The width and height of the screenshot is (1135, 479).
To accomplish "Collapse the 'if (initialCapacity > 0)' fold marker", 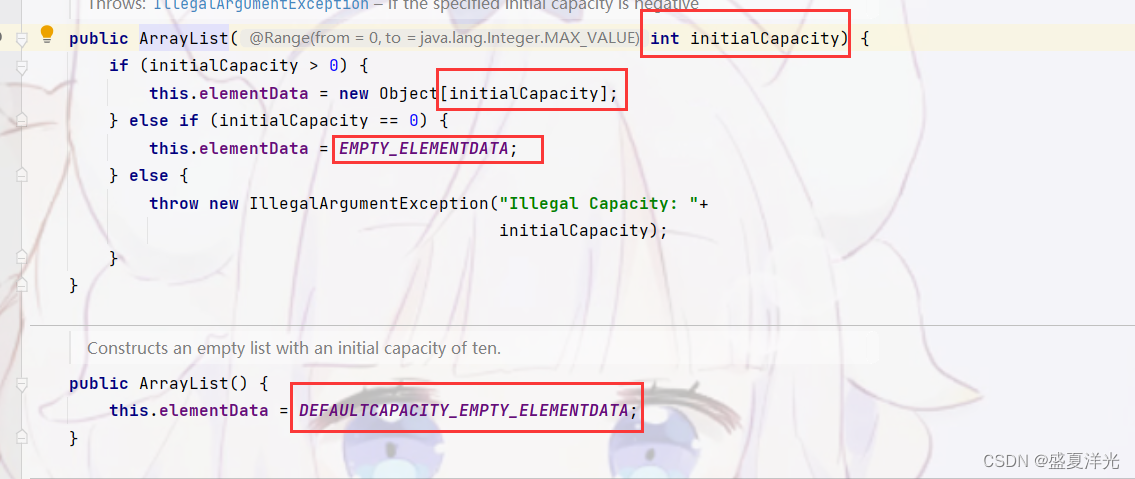I will point(22,67).
